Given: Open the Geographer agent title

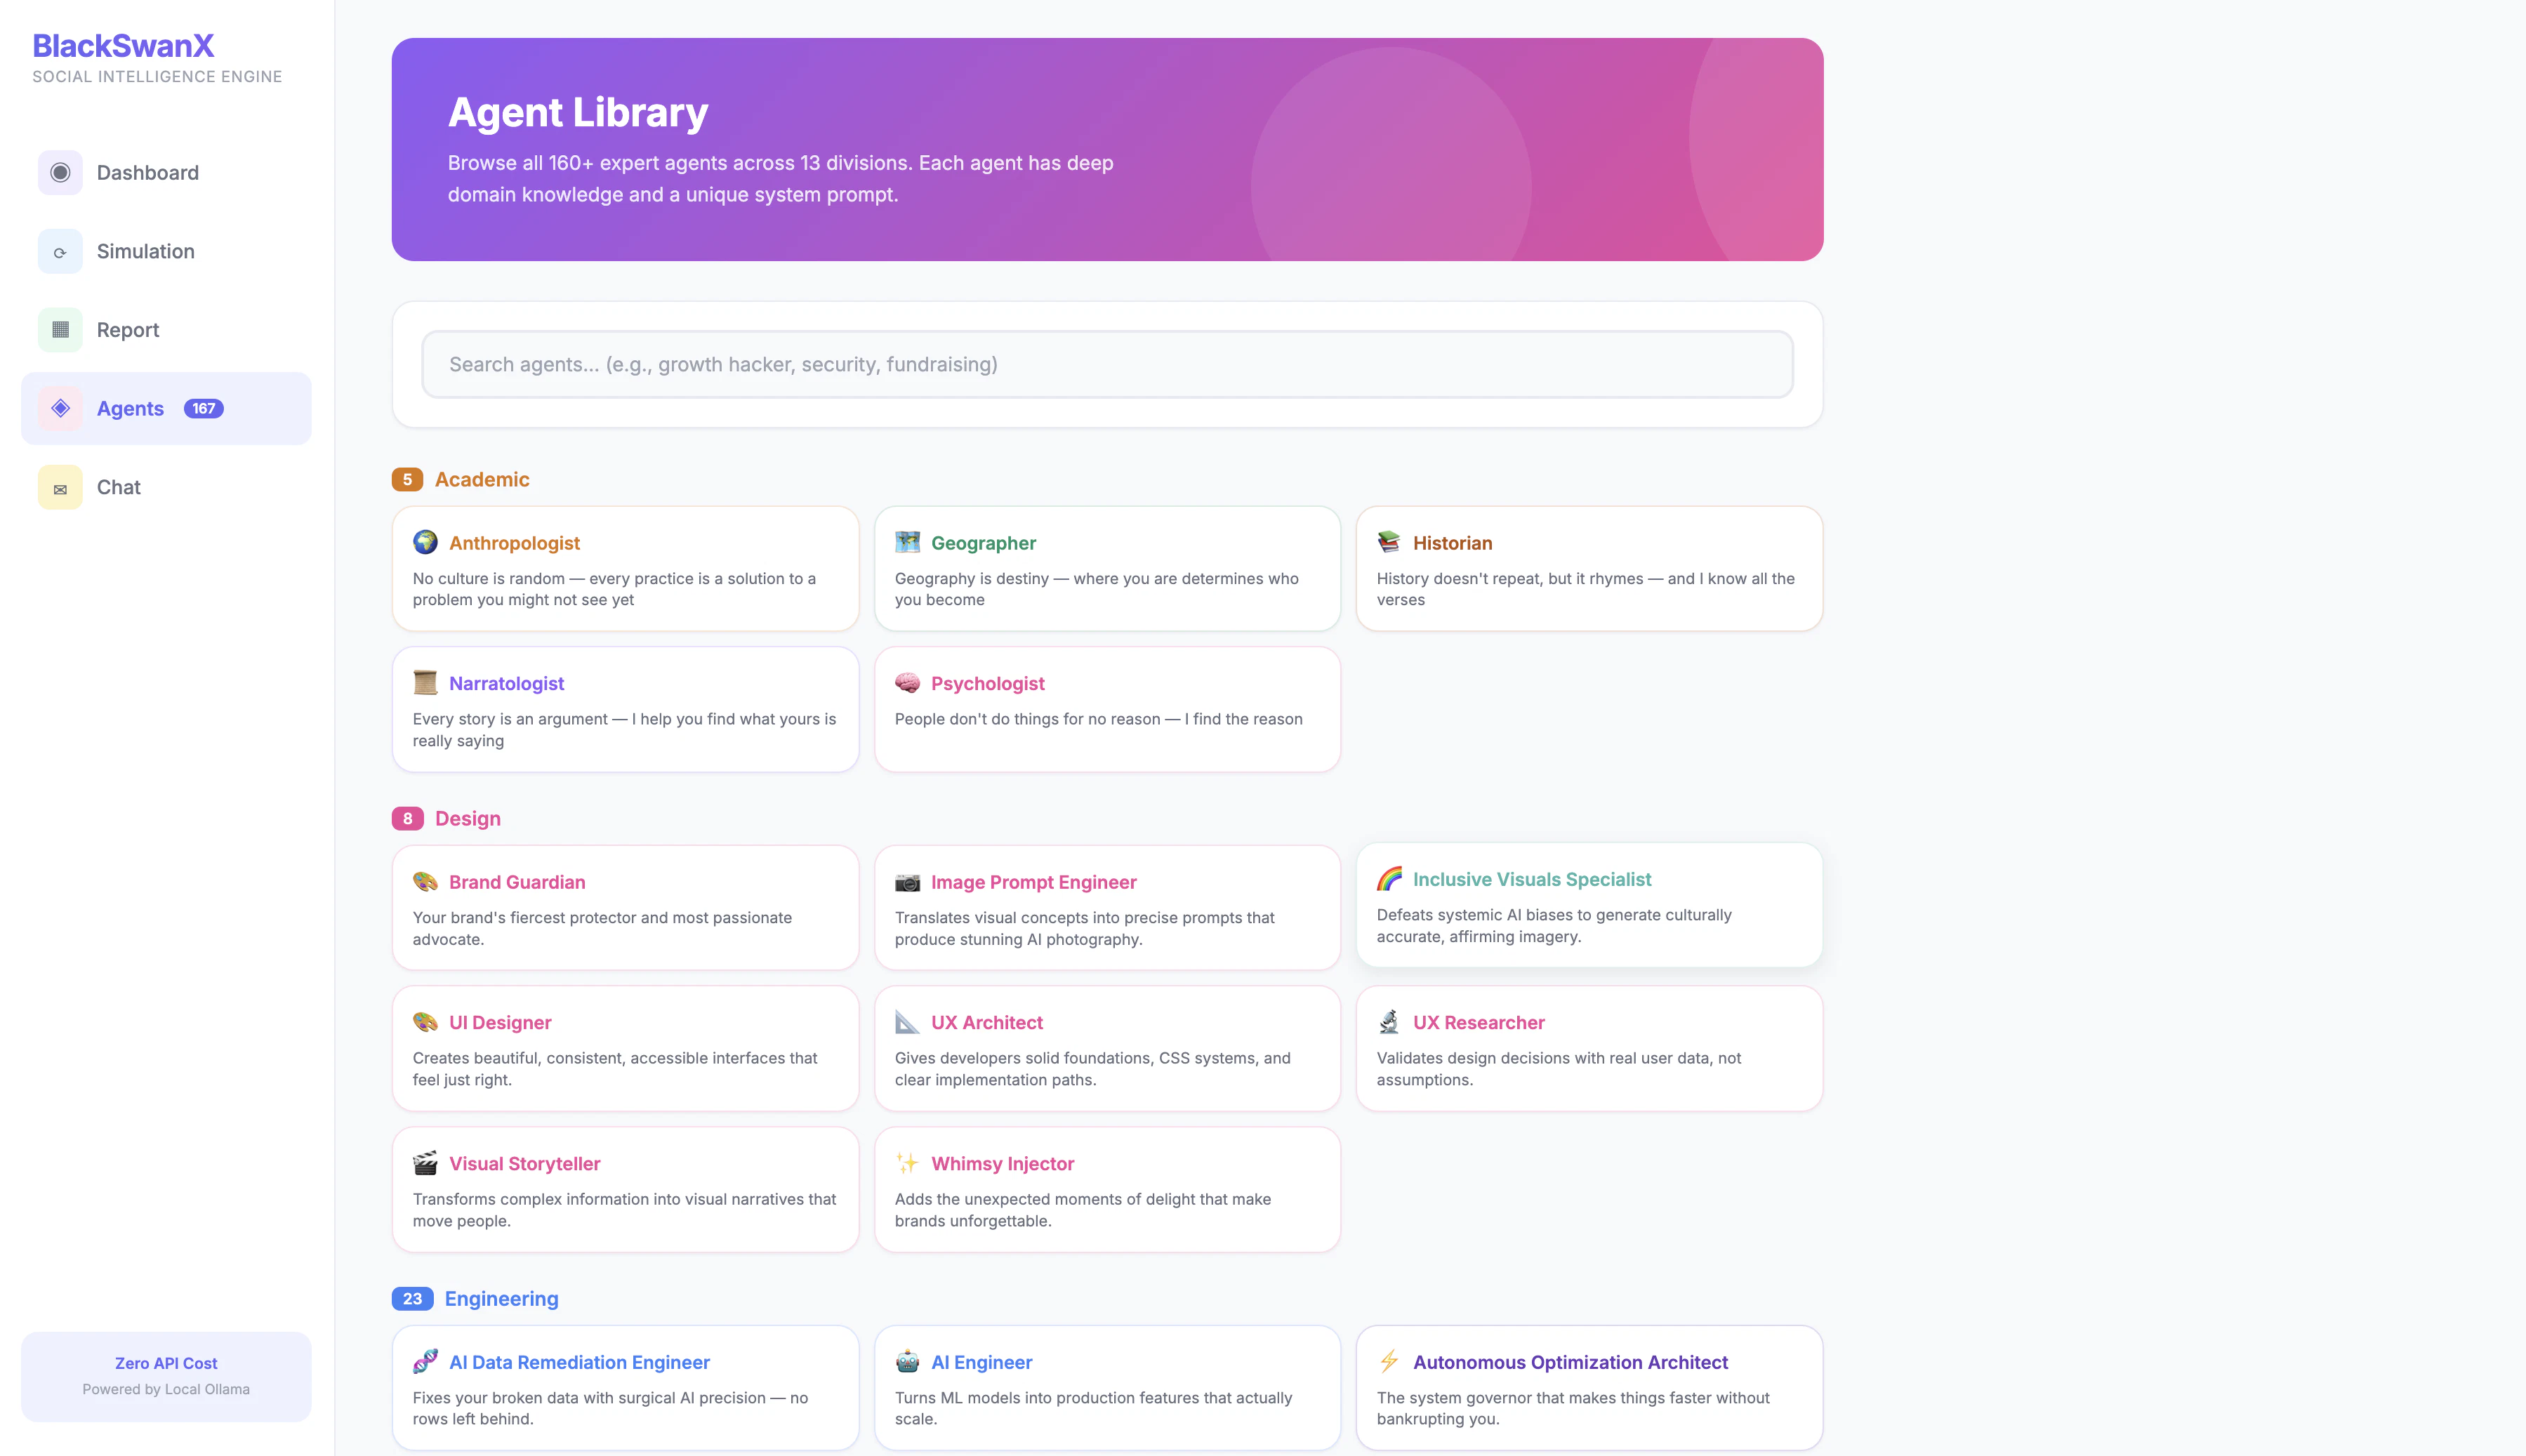Looking at the screenshot, I should [983, 543].
